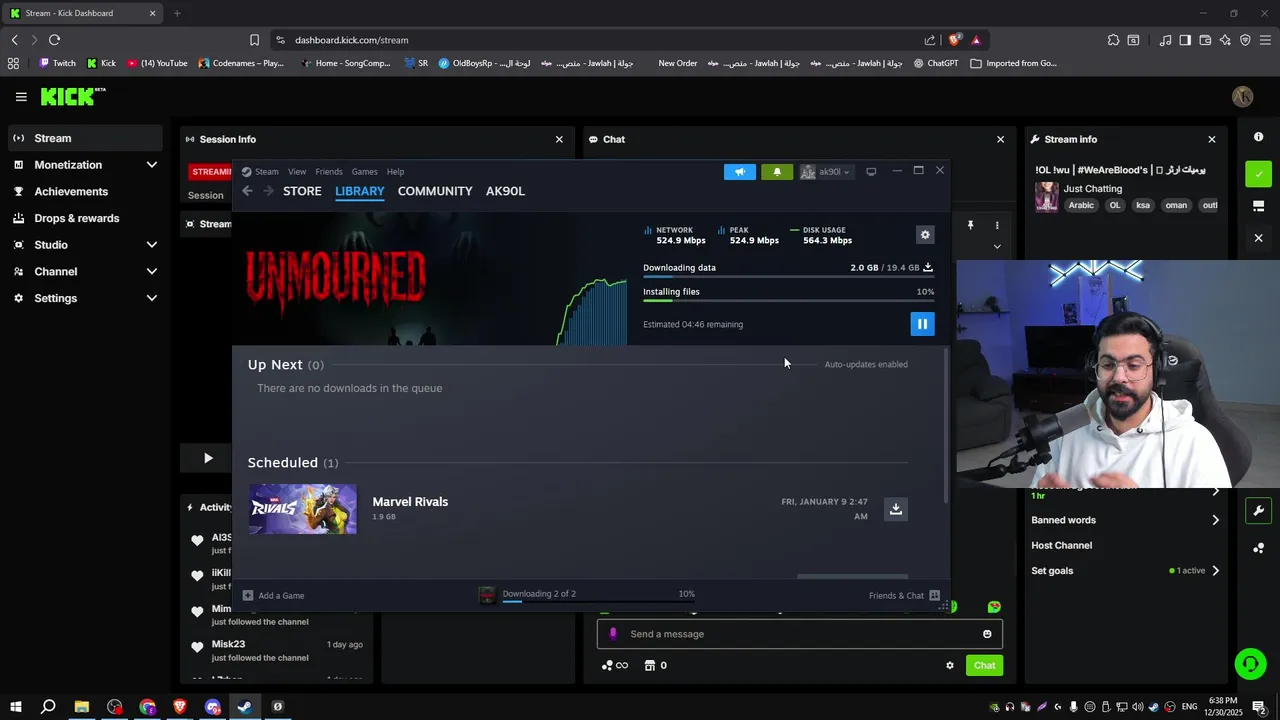Viewport: 1280px width, 720px height.
Task: Open the green support headset button
Action: tap(1249, 664)
